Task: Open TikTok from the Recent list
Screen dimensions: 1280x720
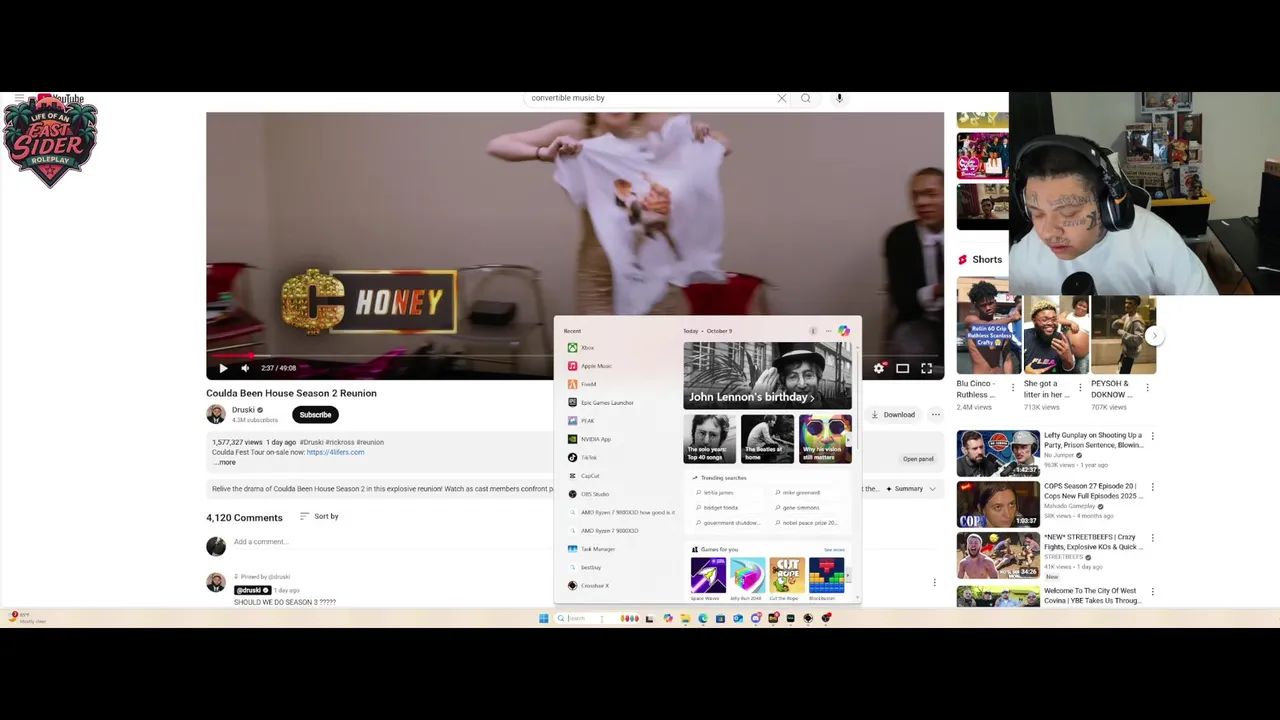Action: click(620, 457)
